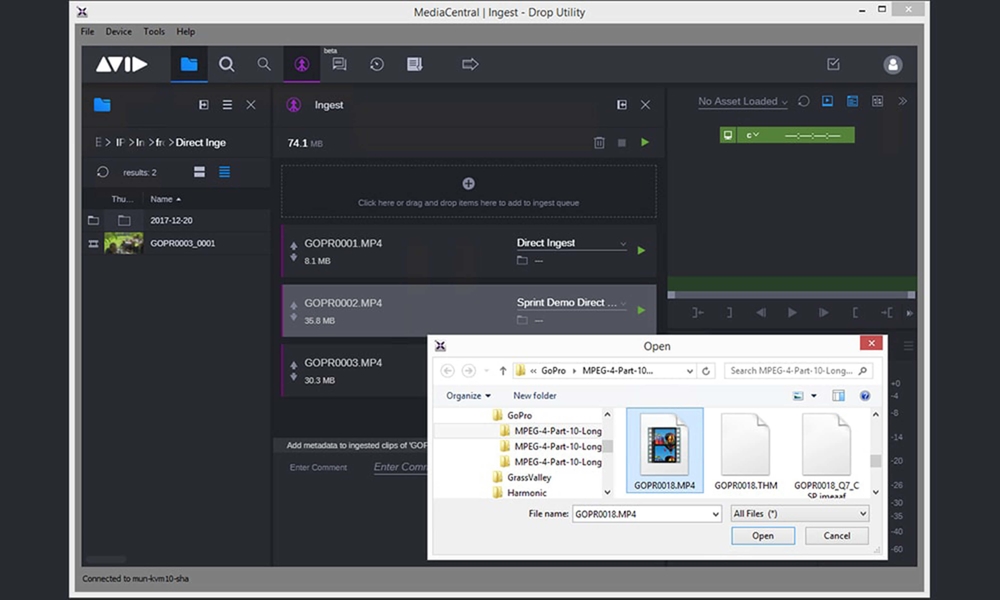Click Open button in dialog
This screenshot has width=1000, height=600.
[763, 536]
